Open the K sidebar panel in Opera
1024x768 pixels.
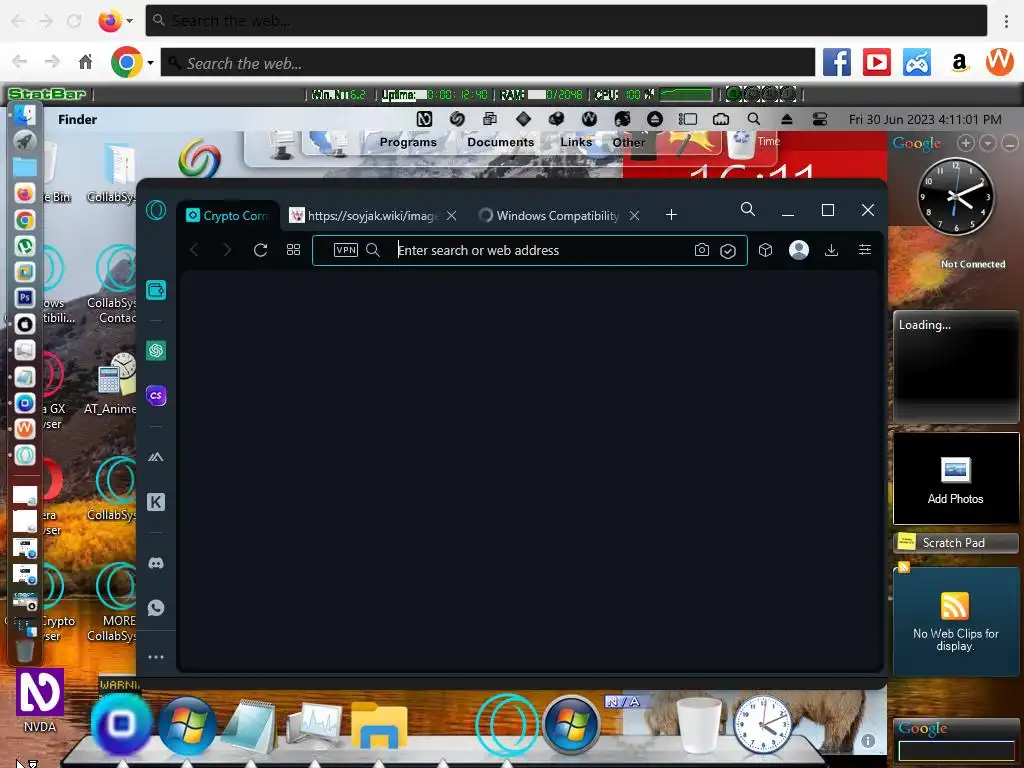(x=155, y=502)
